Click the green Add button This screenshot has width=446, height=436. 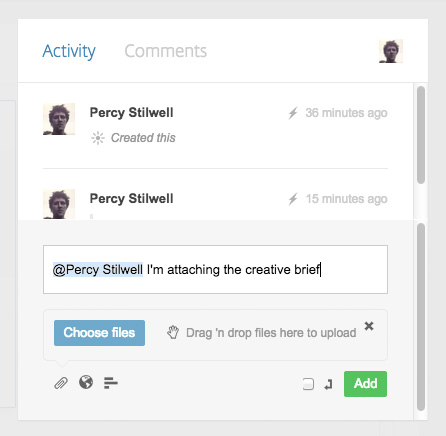coord(365,384)
